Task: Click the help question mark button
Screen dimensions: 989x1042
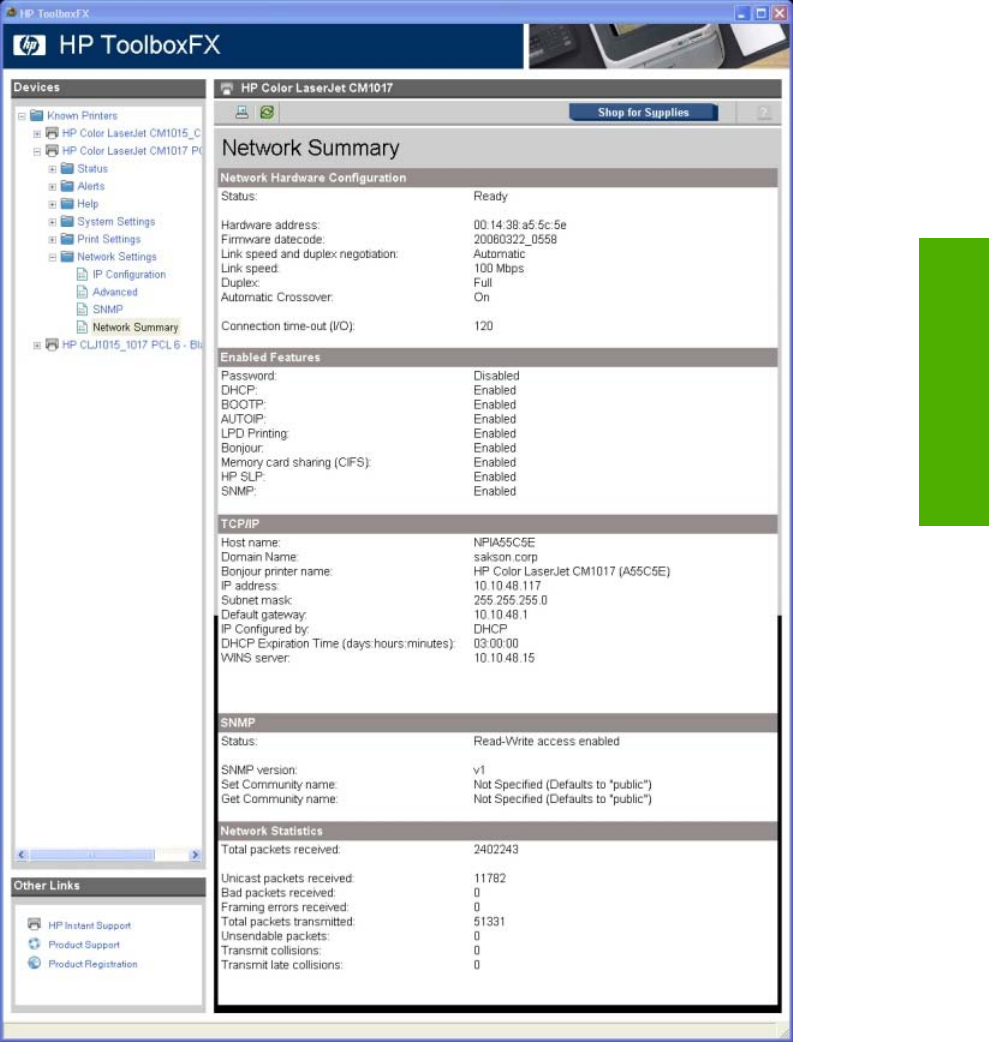Action: click(x=764, y=113)
